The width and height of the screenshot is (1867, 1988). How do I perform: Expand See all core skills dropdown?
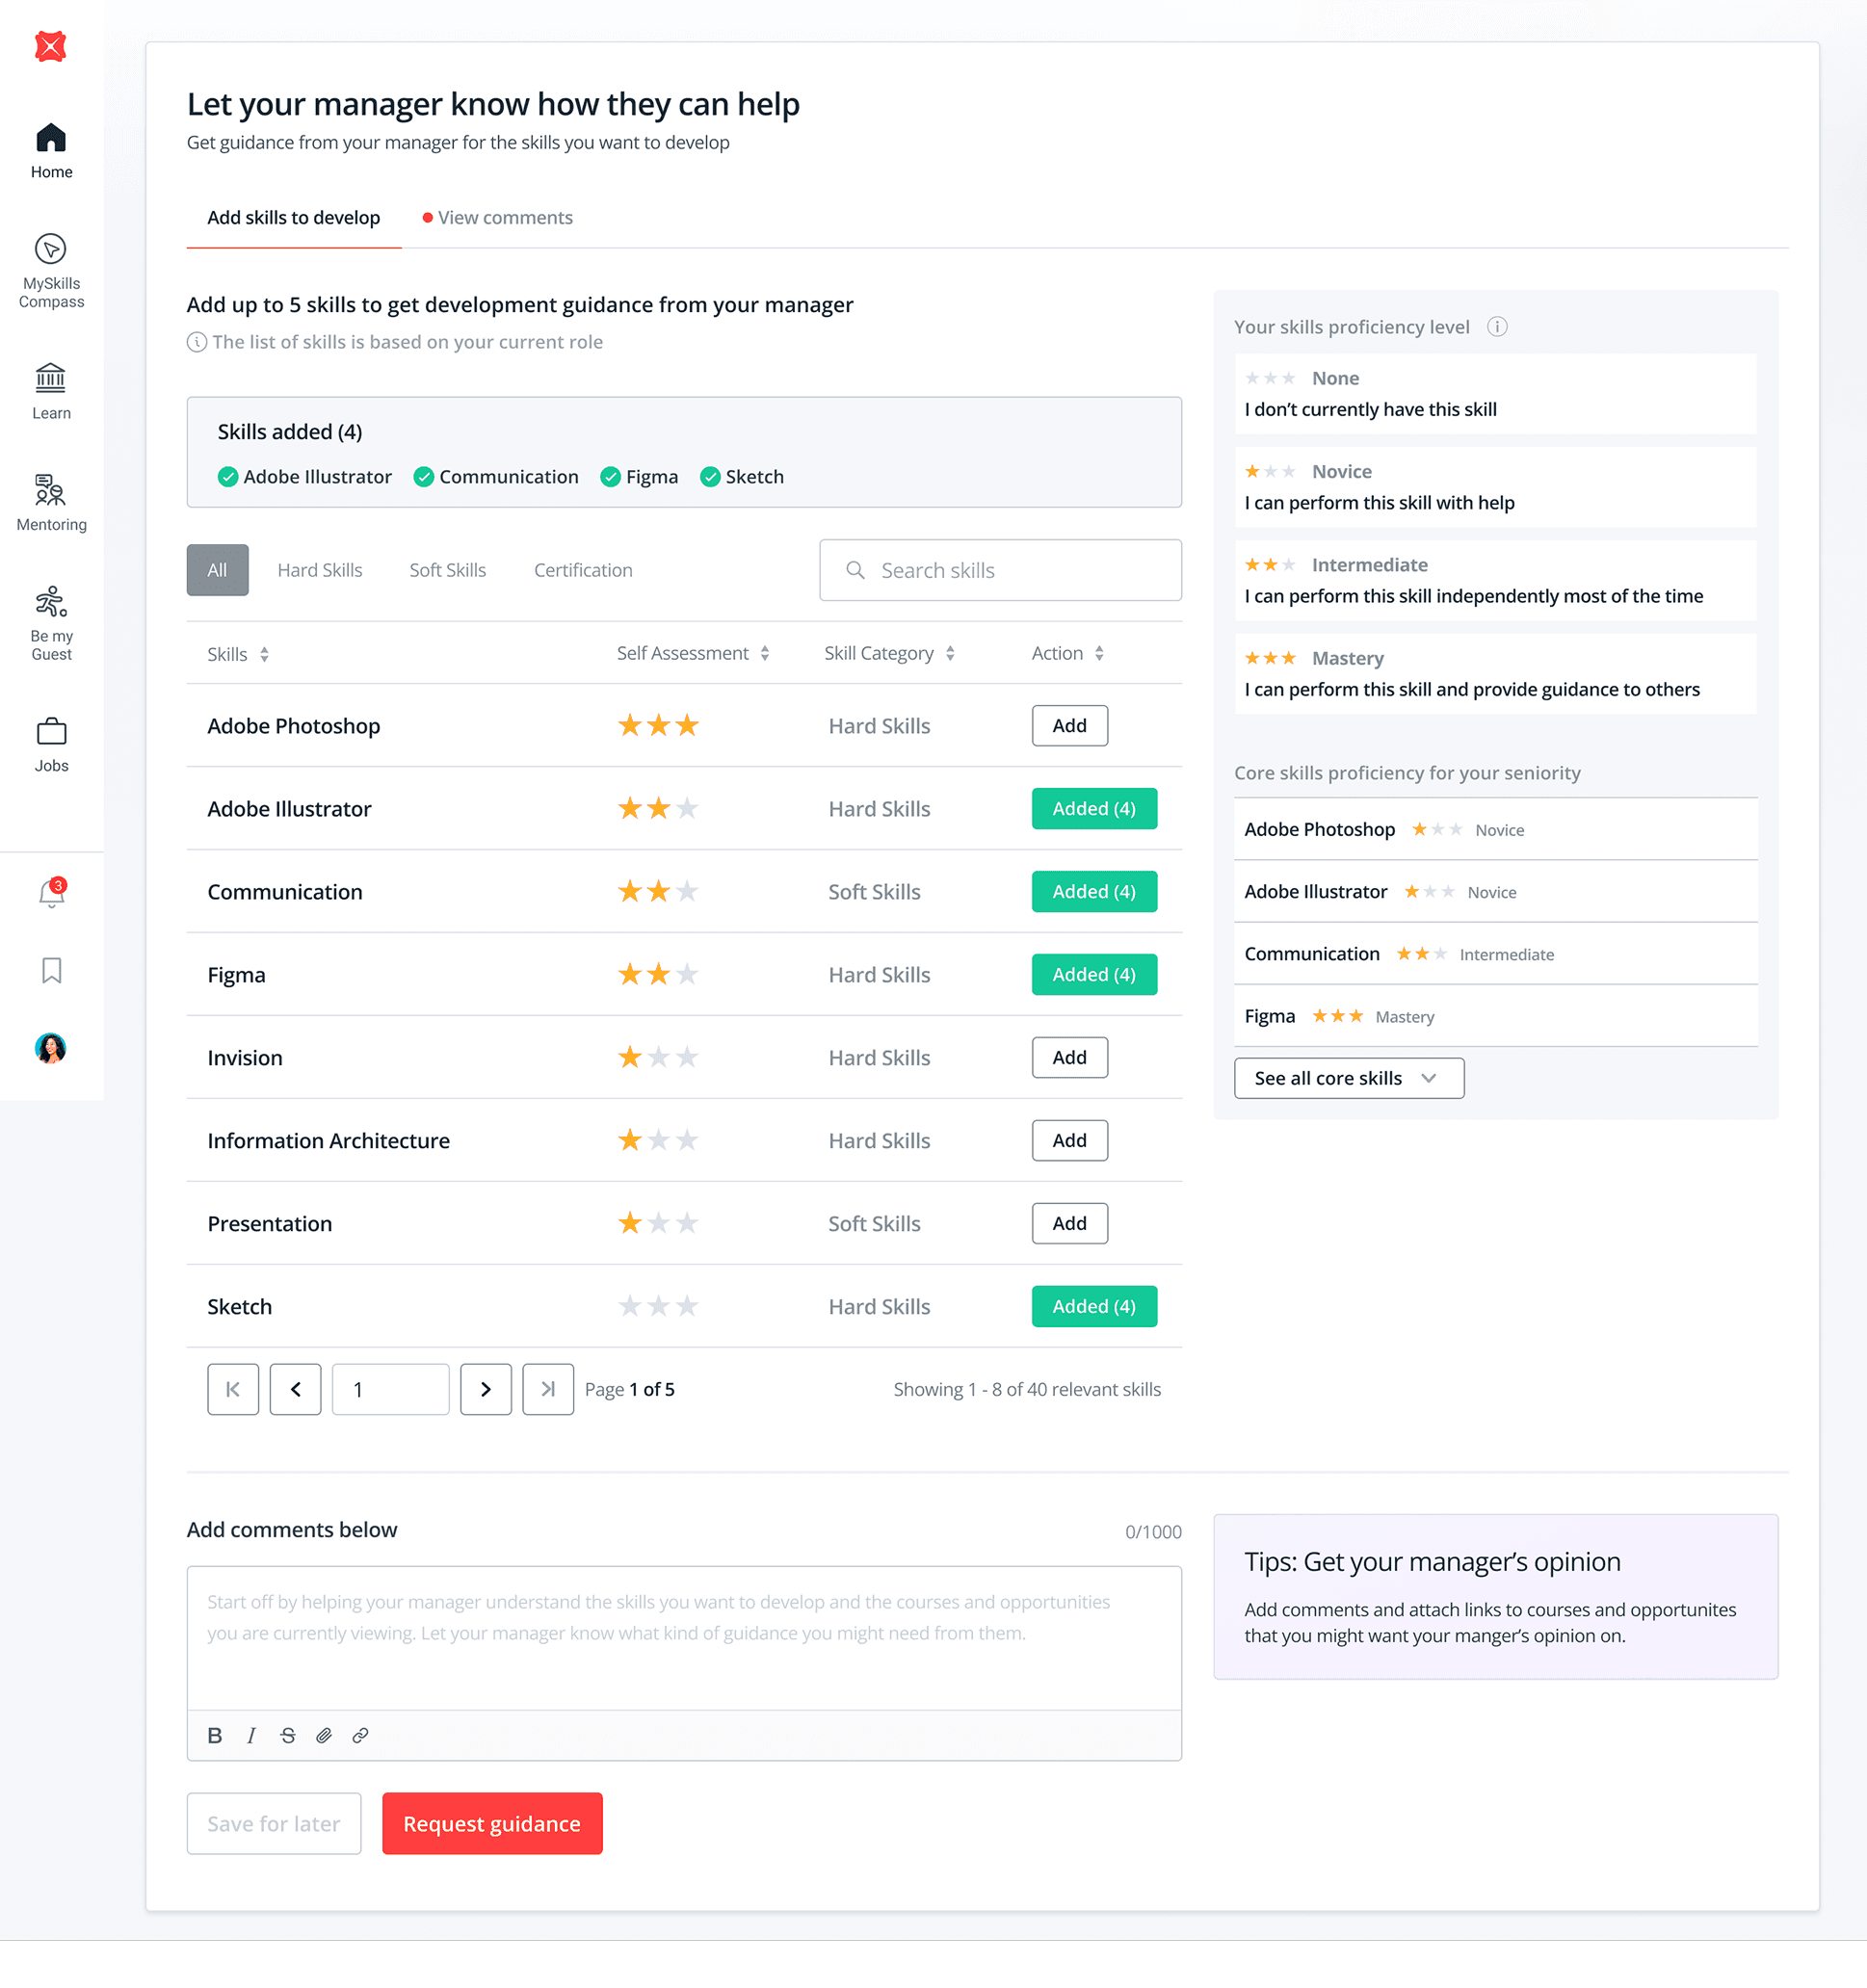tap(1348, 1078)
